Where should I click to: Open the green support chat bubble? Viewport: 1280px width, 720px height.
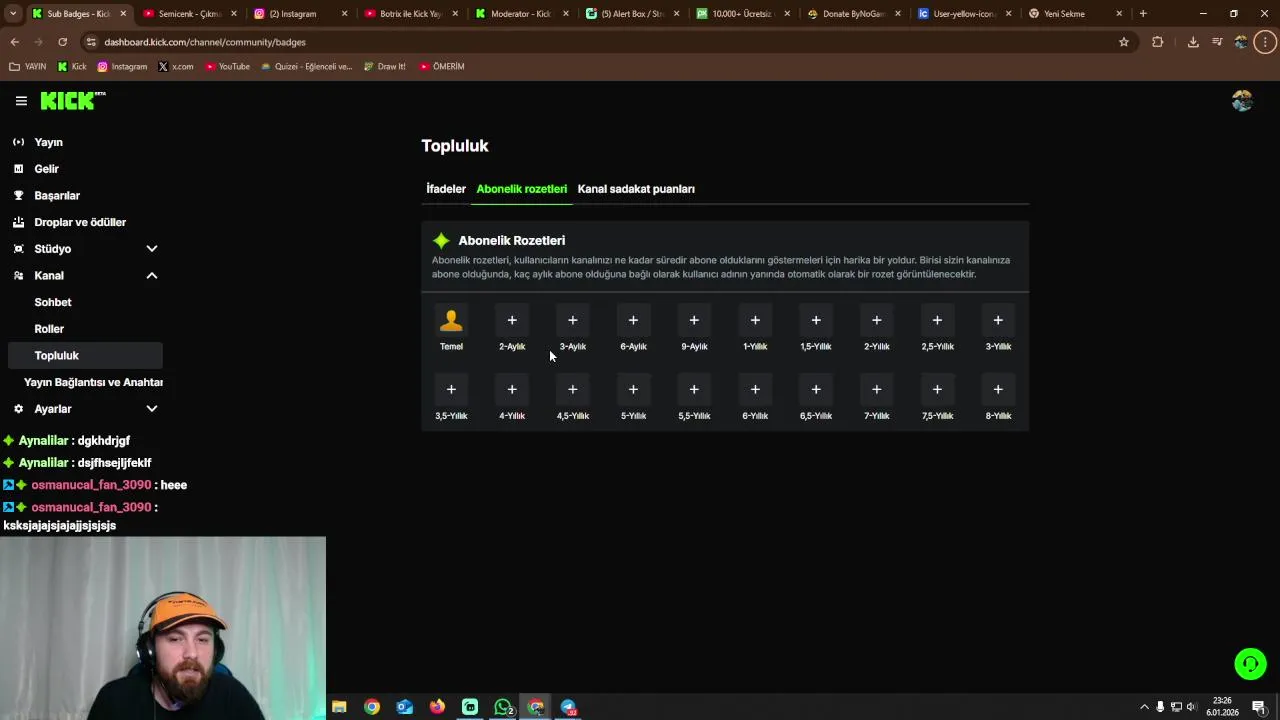coord(1250,664)
